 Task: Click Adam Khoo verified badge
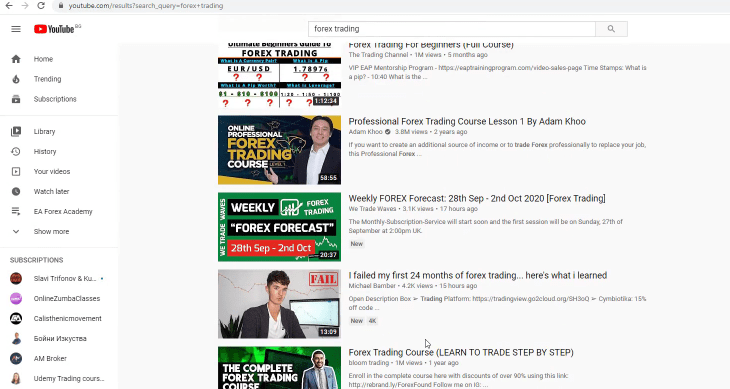click(388, 132)
